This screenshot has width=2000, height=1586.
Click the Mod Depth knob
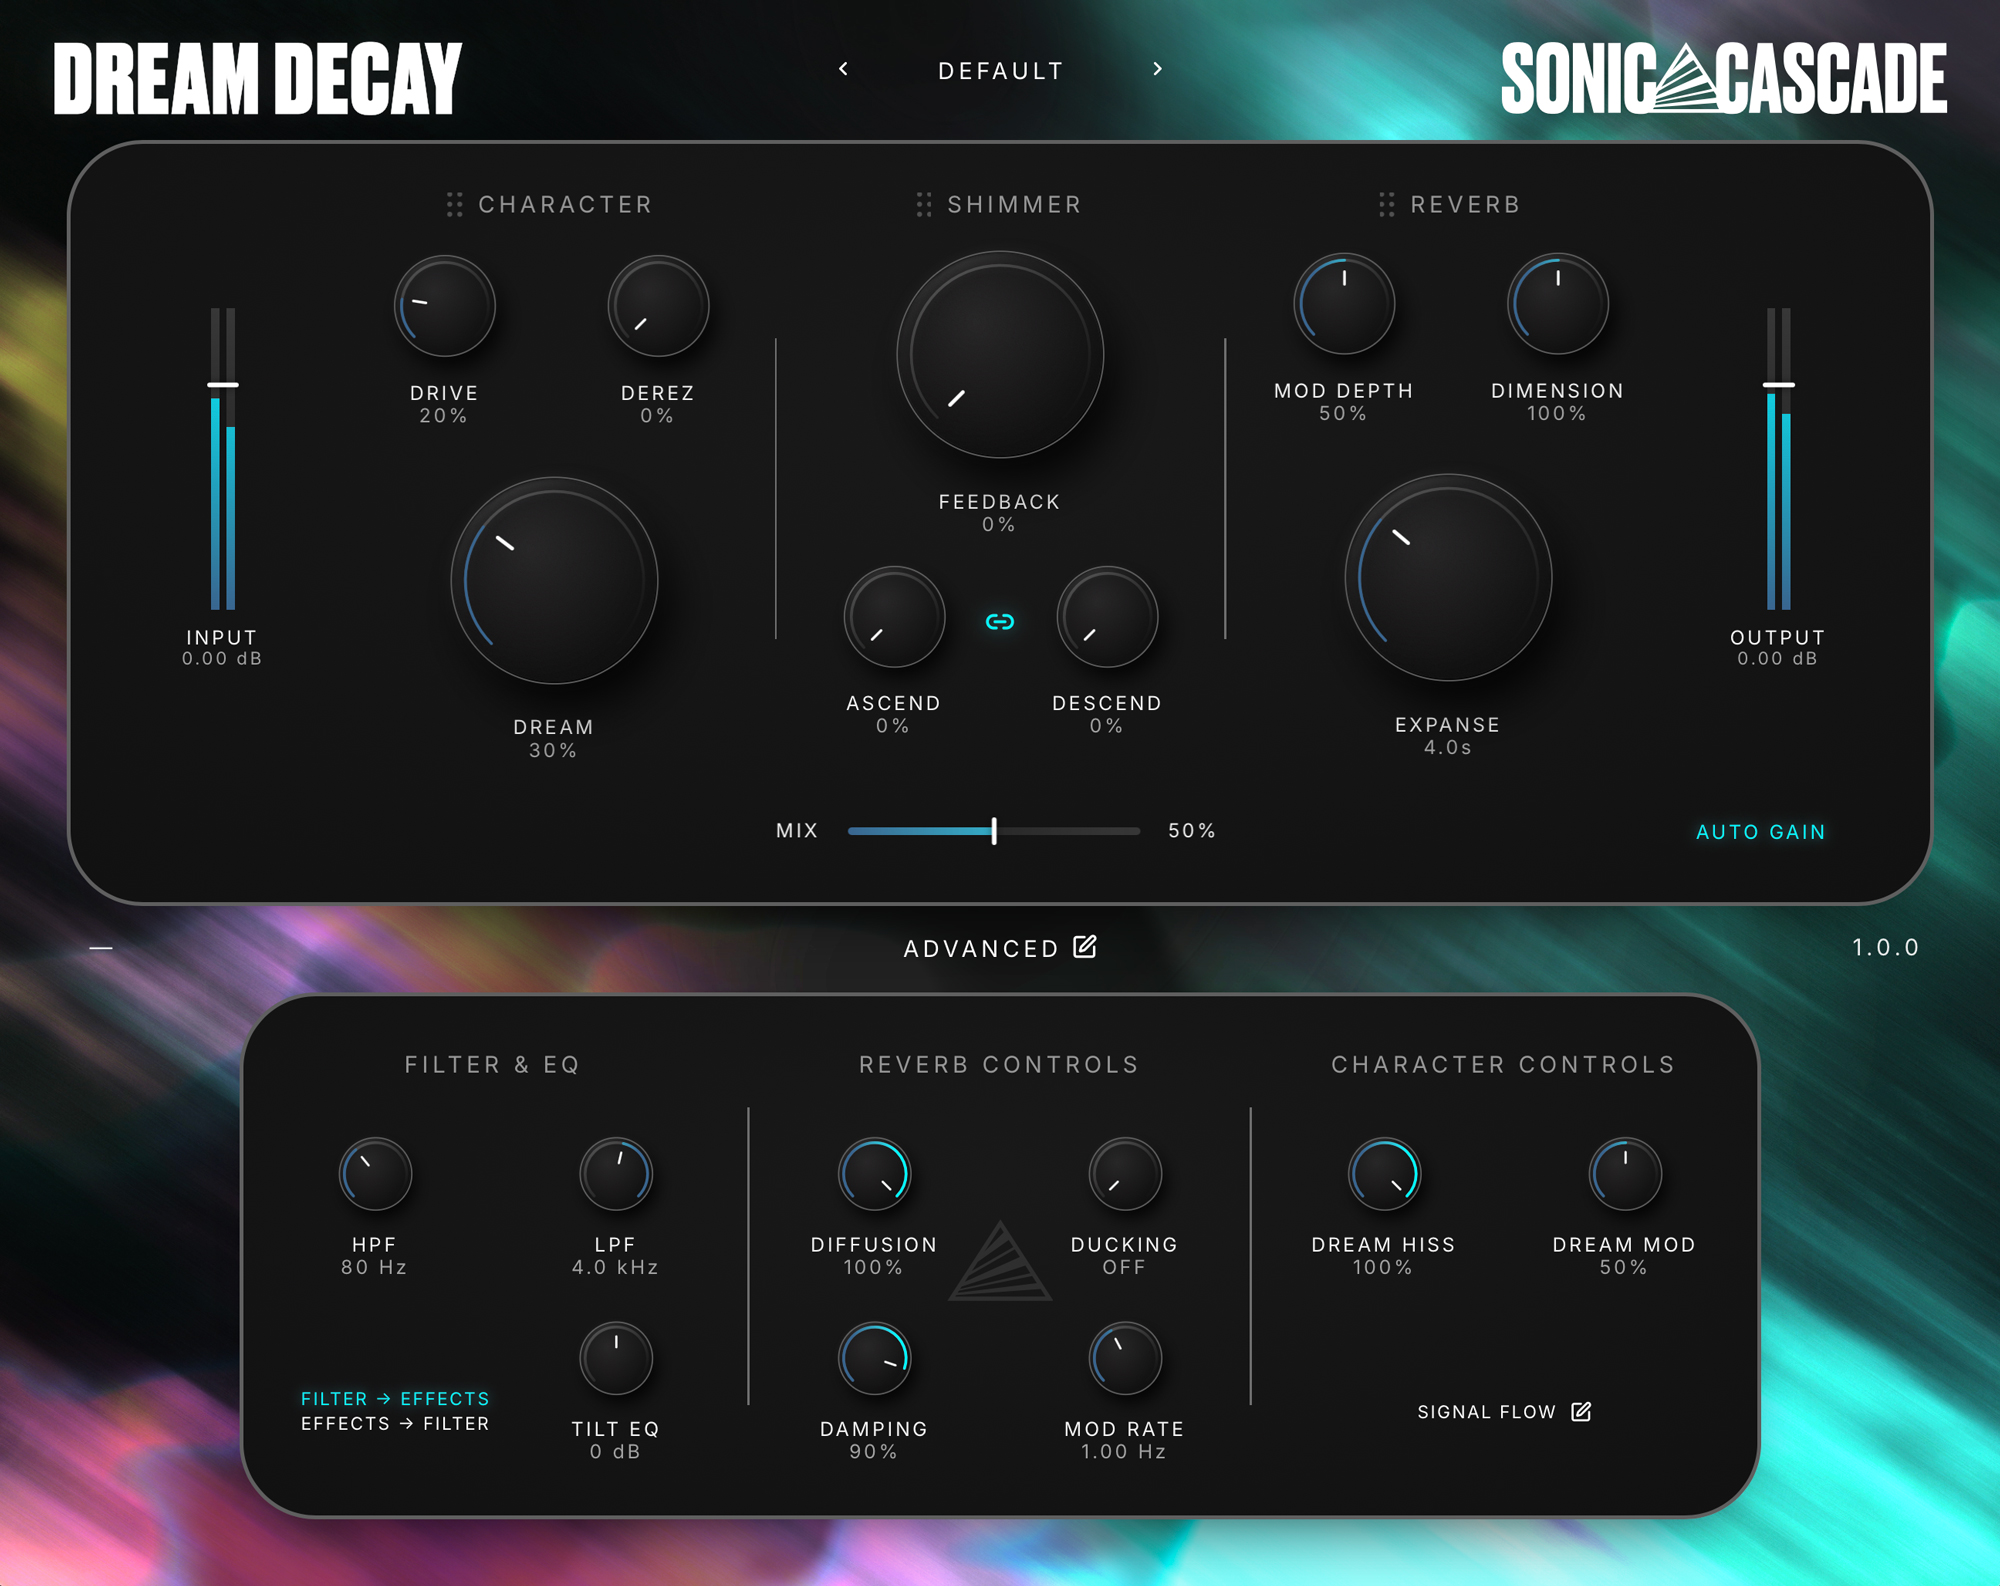[1344, 304]
